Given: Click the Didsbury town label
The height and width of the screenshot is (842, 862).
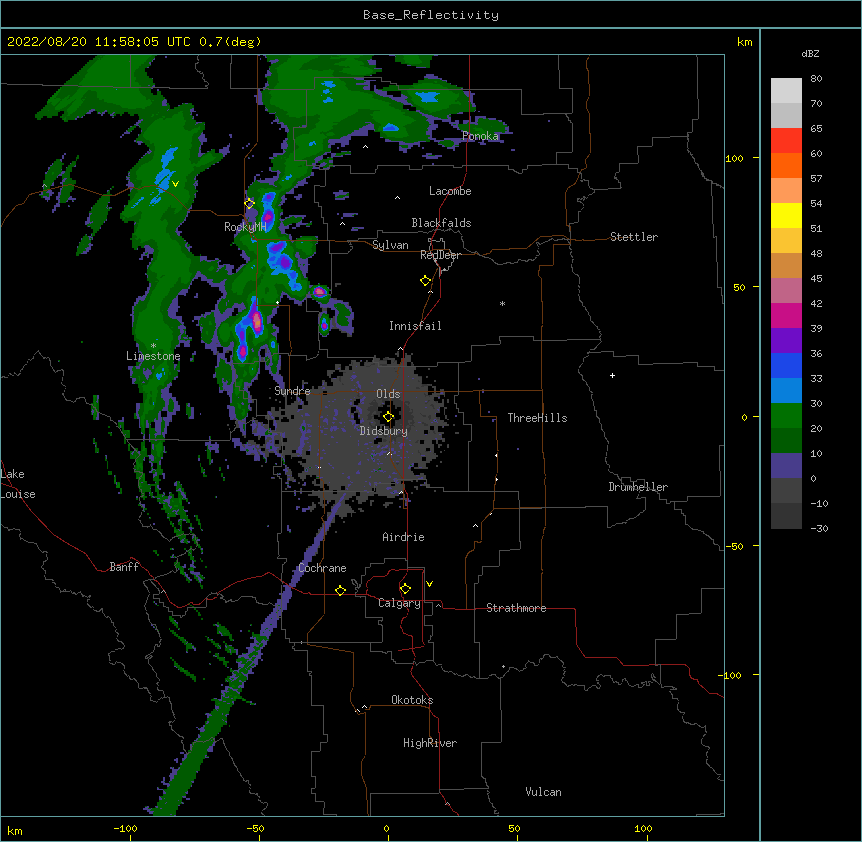Looking at the screenshot, I should 384,431.
